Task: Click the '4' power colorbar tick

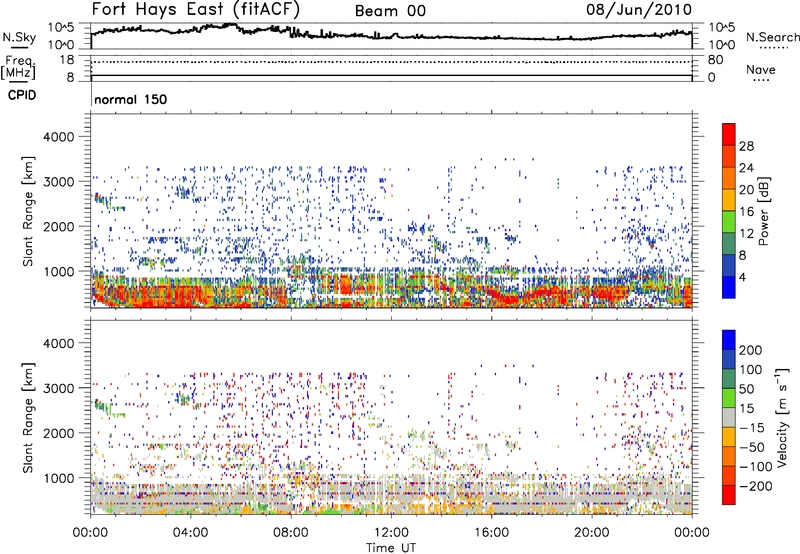Action: (742, 277)
